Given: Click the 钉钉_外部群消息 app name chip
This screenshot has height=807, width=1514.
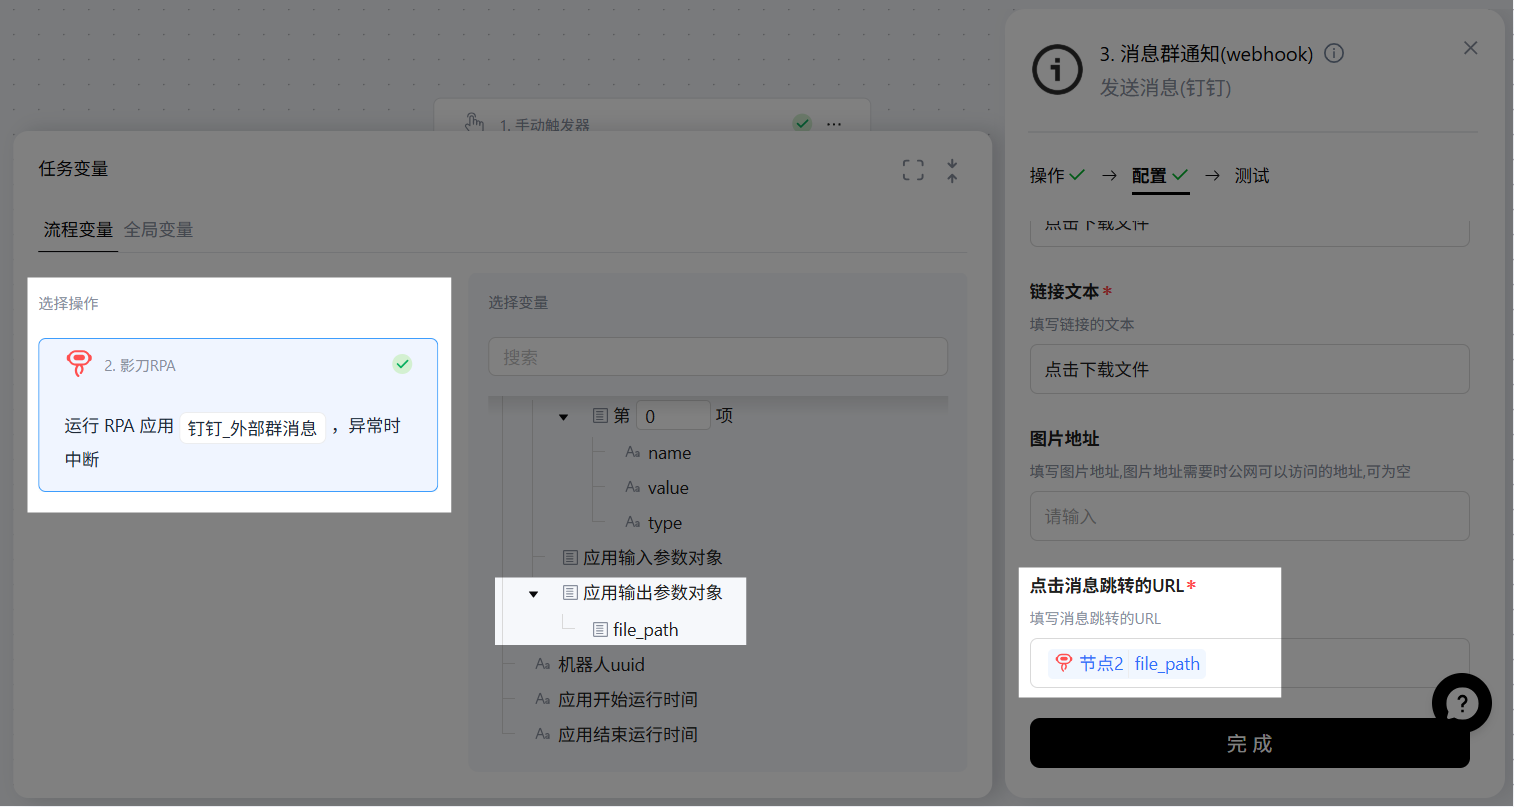Looking at the screenshot, I should click(252, 428).
